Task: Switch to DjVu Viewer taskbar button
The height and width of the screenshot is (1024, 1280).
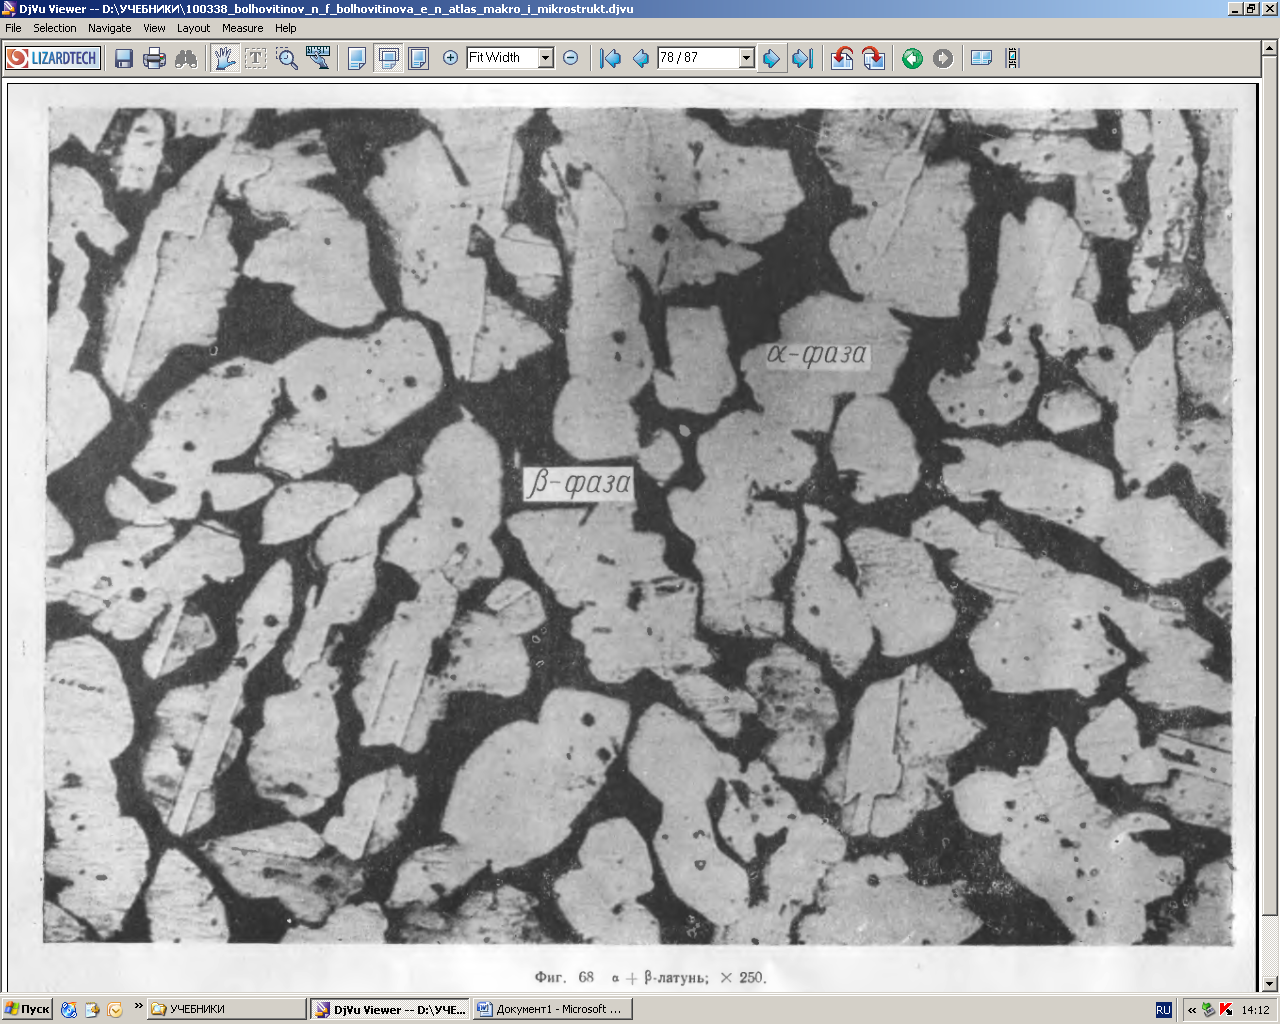Action: pyautogui.click(x=391, y=1009)
